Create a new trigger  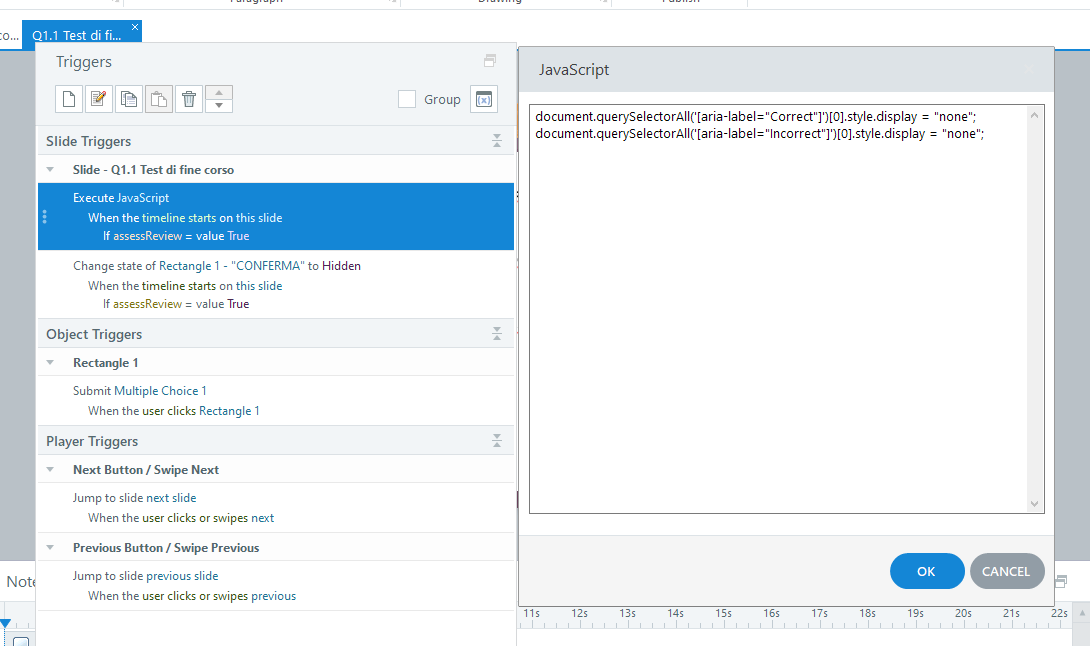(69, 99)
